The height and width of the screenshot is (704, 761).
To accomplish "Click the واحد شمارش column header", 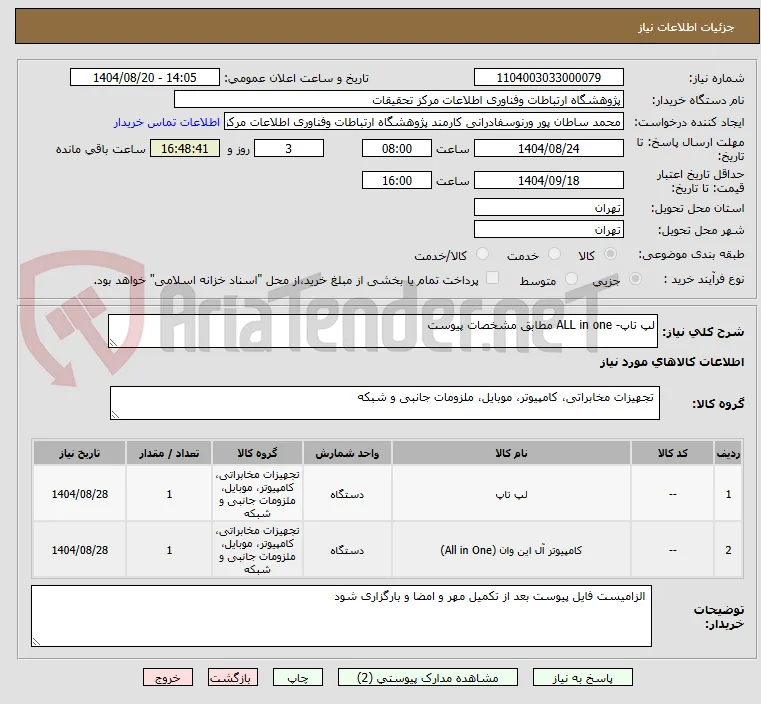I will [x=347, y=453].
